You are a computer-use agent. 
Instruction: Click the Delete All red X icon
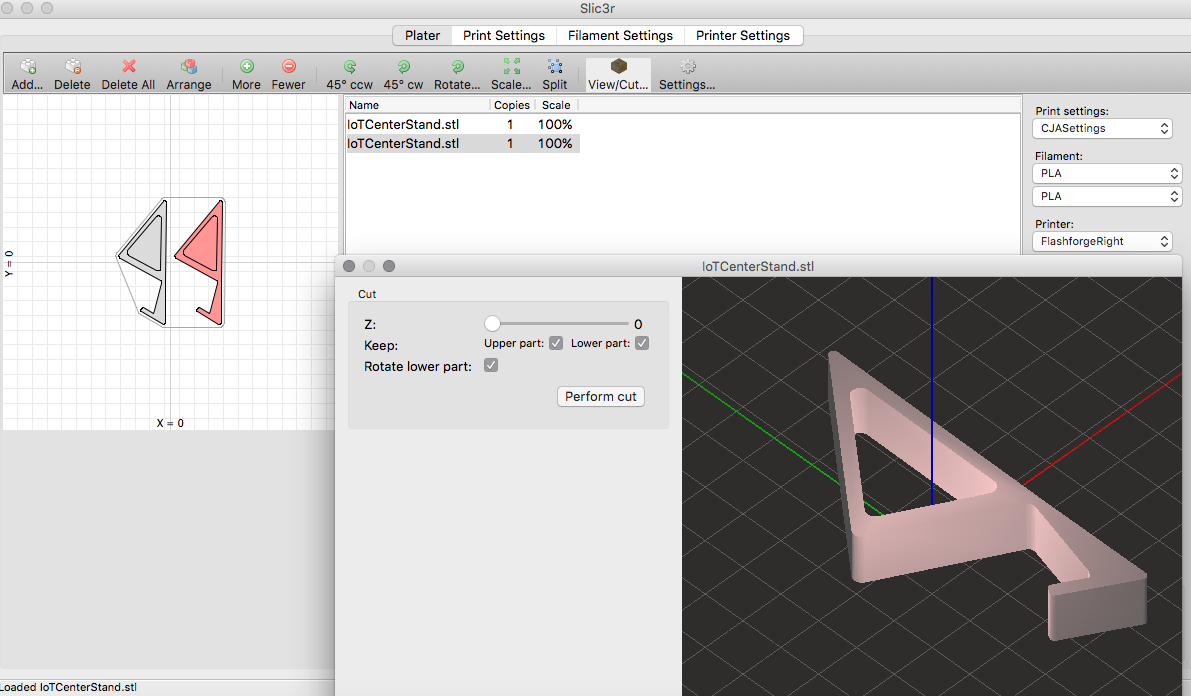(128, 67)
